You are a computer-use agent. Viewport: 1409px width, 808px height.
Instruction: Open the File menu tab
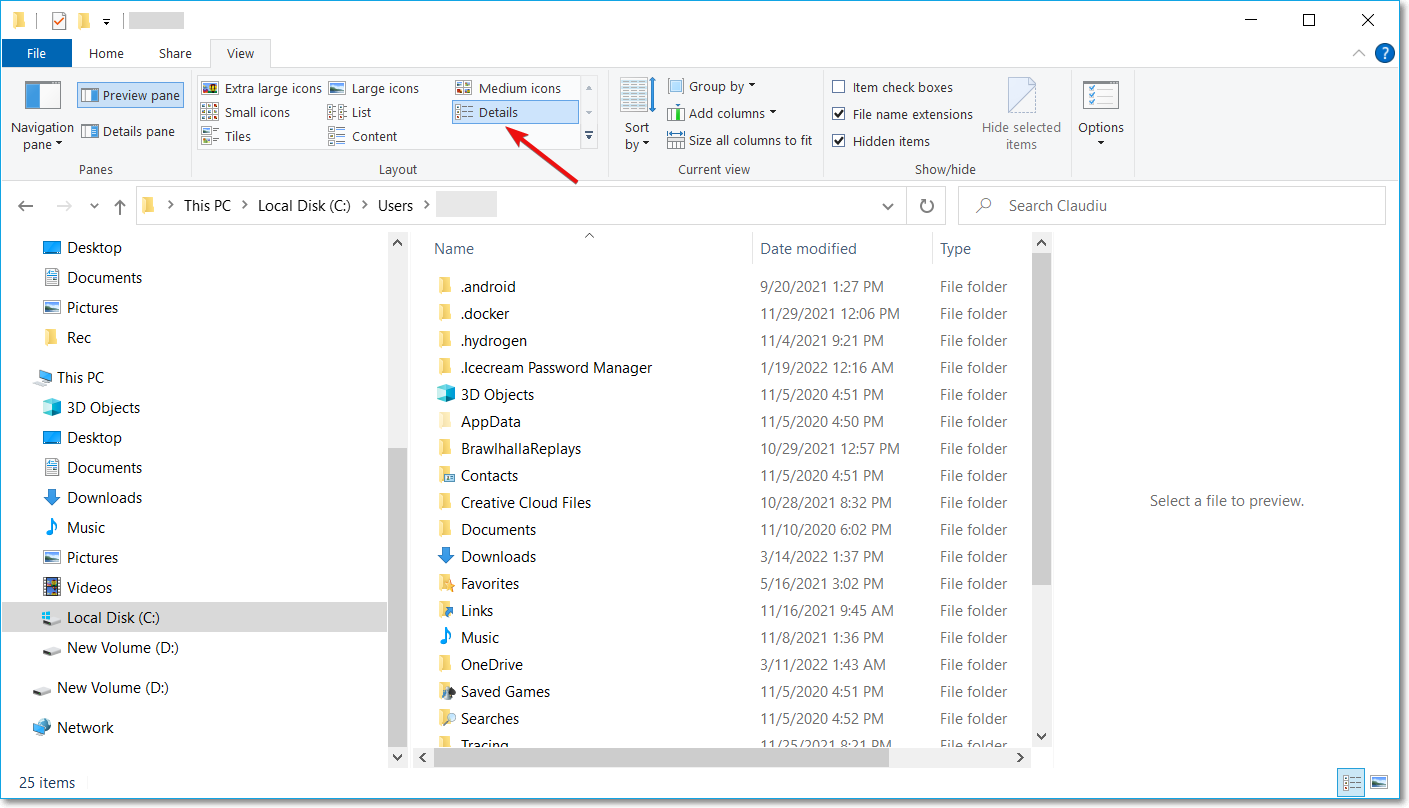(36, 54)
